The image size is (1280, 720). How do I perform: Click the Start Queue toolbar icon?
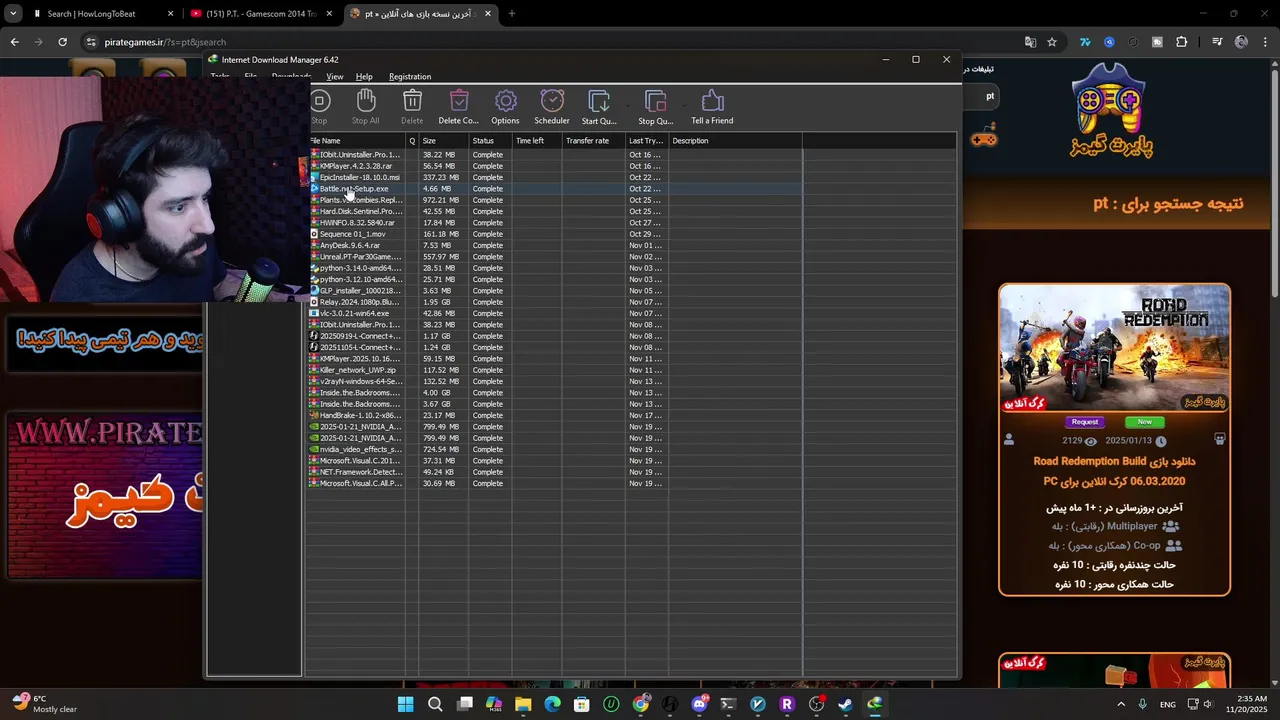point(599,106)
